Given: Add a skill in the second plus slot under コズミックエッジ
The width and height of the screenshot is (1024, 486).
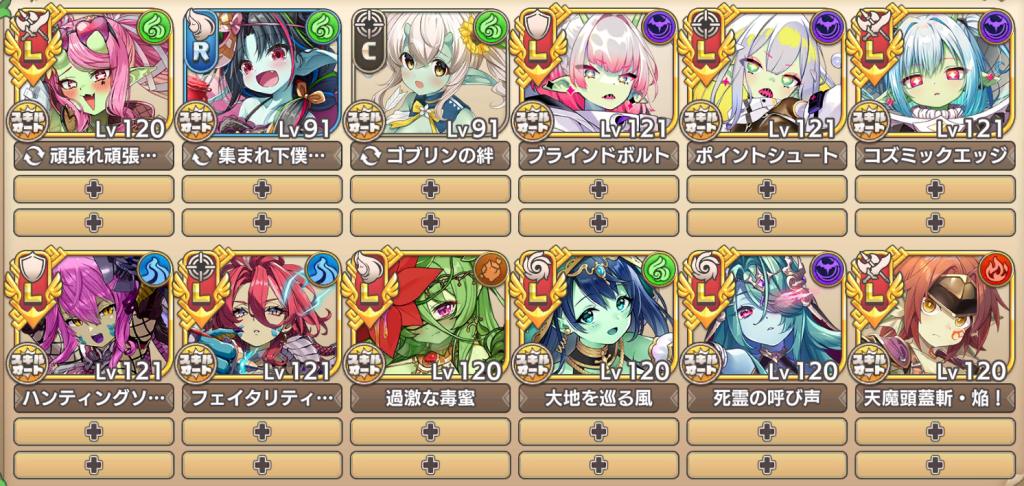Looking at the screenshot, I should click(935, 223).
